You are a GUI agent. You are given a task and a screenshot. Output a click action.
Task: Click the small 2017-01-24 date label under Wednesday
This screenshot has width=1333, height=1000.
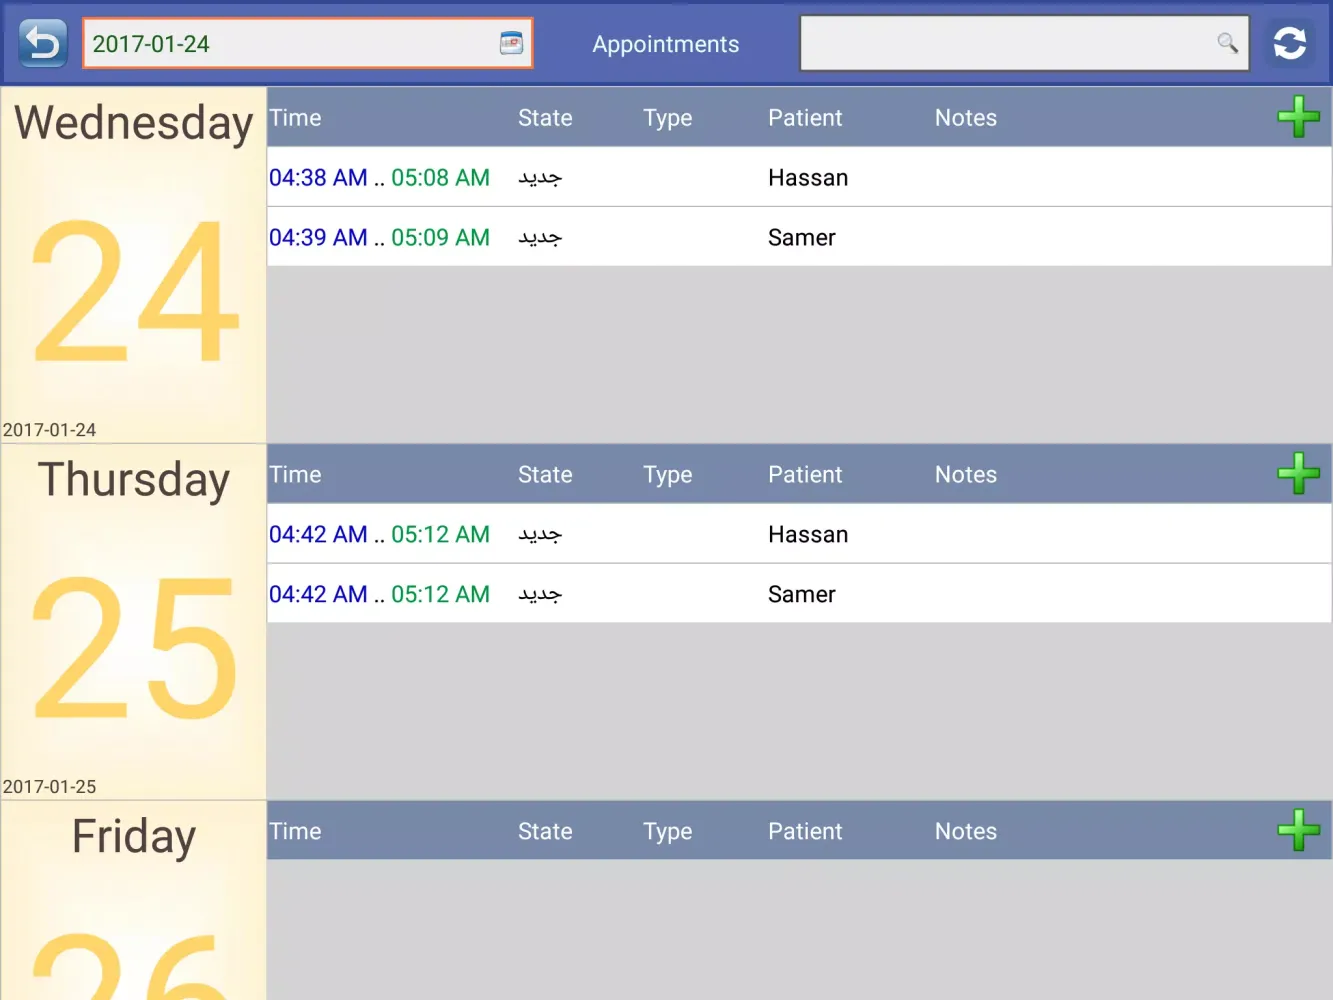pyautogui.click(x=50, y=430)
